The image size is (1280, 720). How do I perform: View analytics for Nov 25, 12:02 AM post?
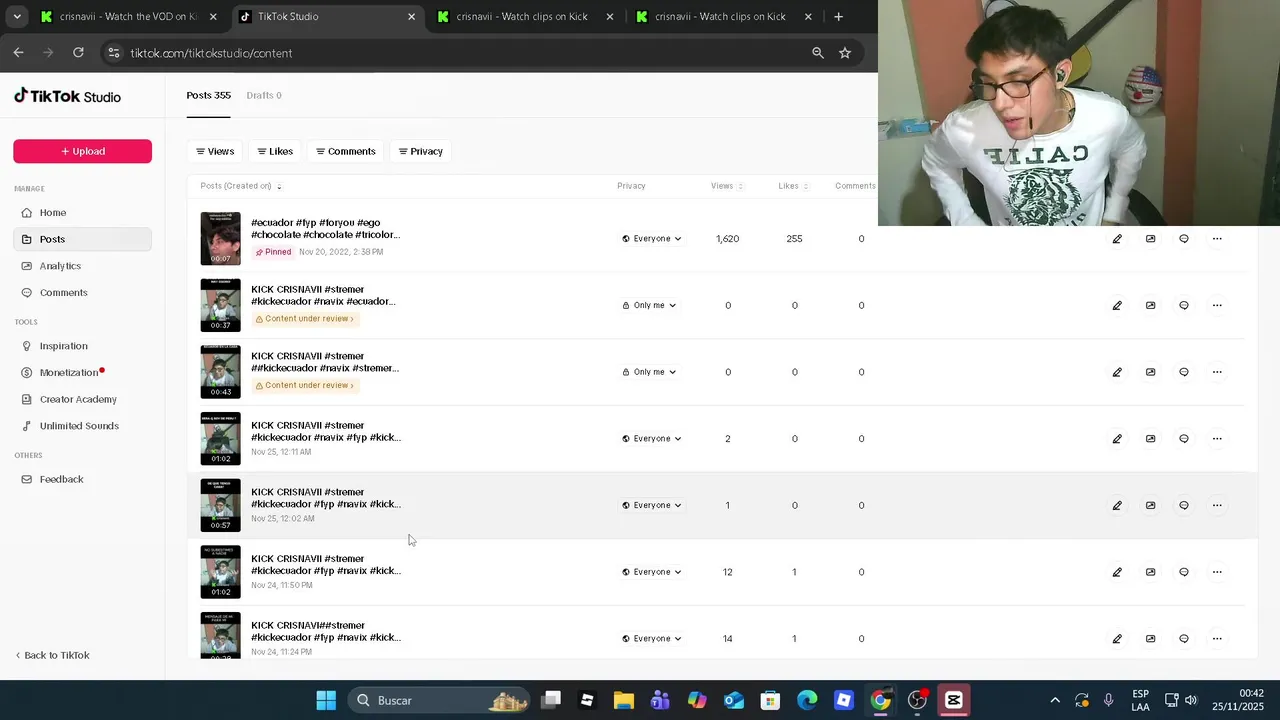1150,505
